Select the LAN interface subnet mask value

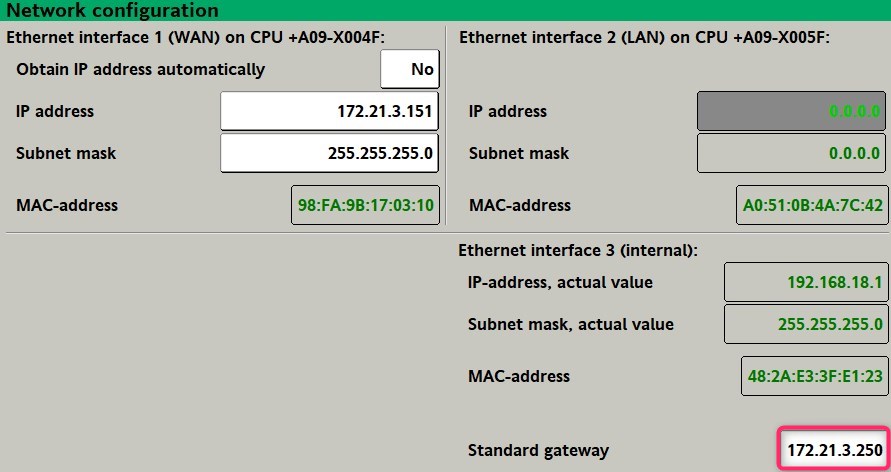(791, 153)
